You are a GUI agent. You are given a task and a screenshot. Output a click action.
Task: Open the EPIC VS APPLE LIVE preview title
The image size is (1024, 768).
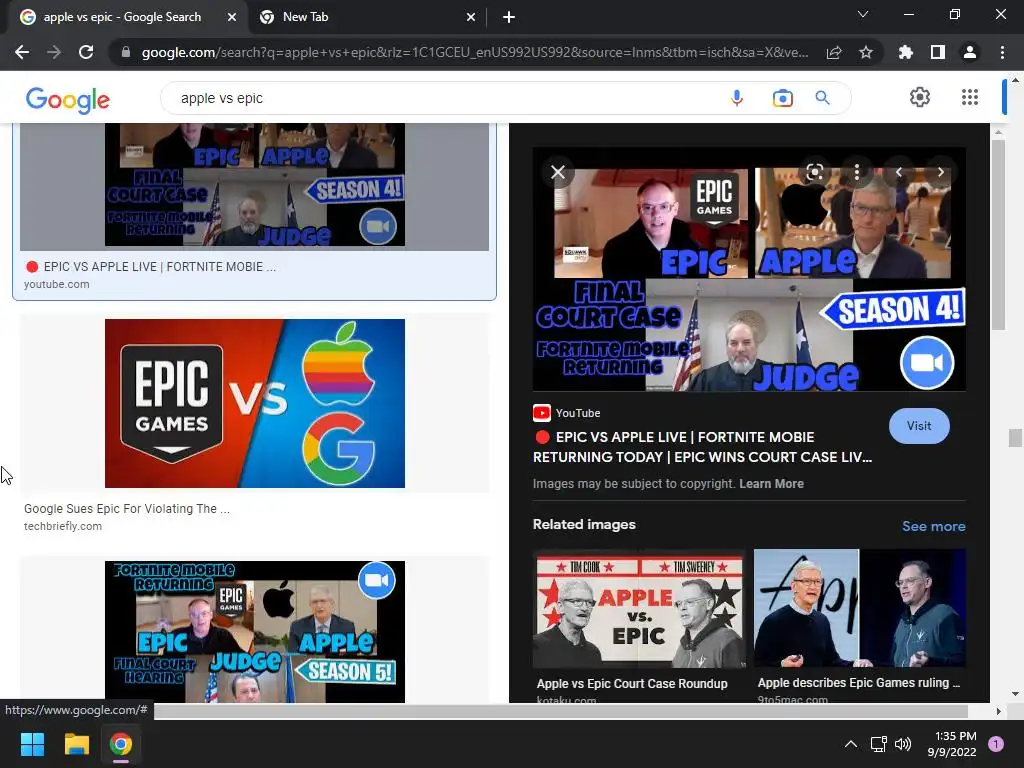(703, 447)
